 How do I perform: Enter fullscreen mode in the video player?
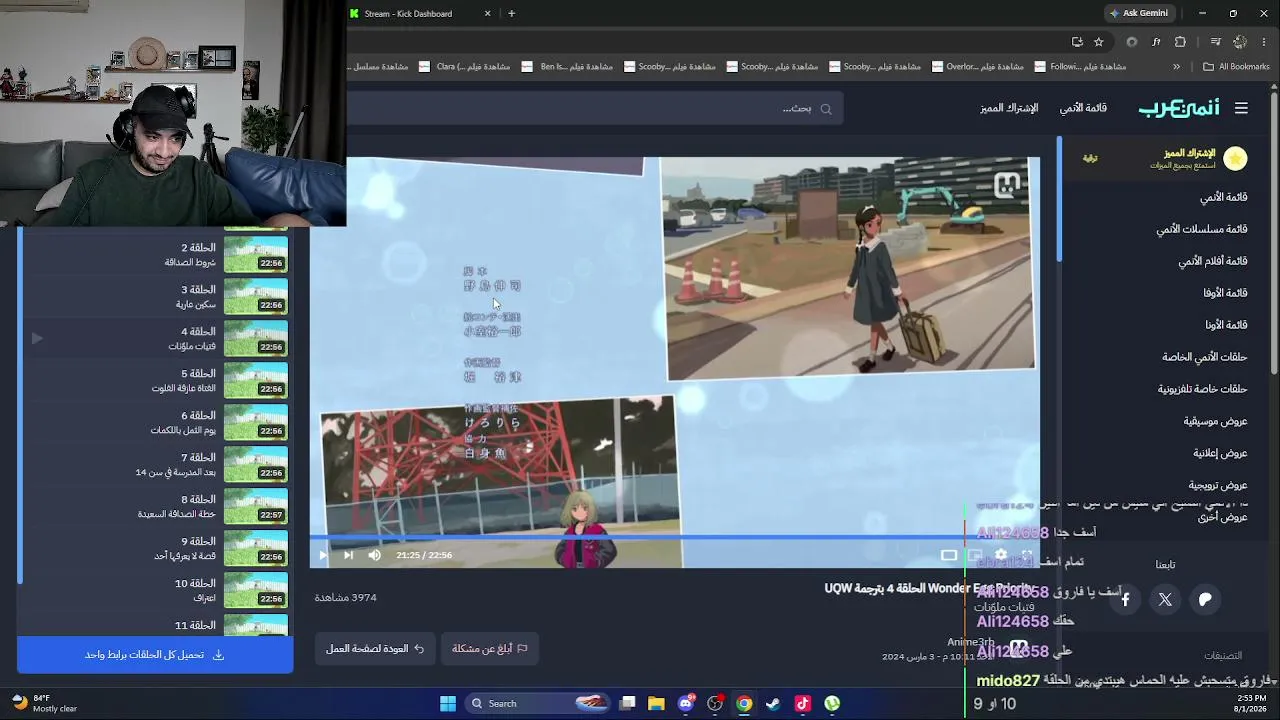pos(1026,555)
